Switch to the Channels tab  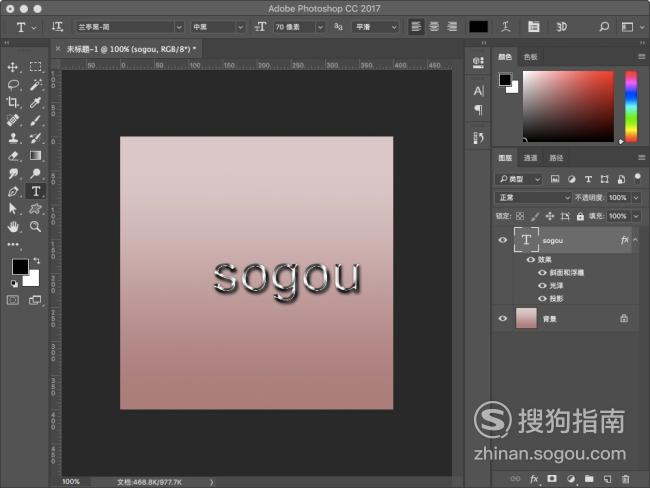(x=530, y=158)
